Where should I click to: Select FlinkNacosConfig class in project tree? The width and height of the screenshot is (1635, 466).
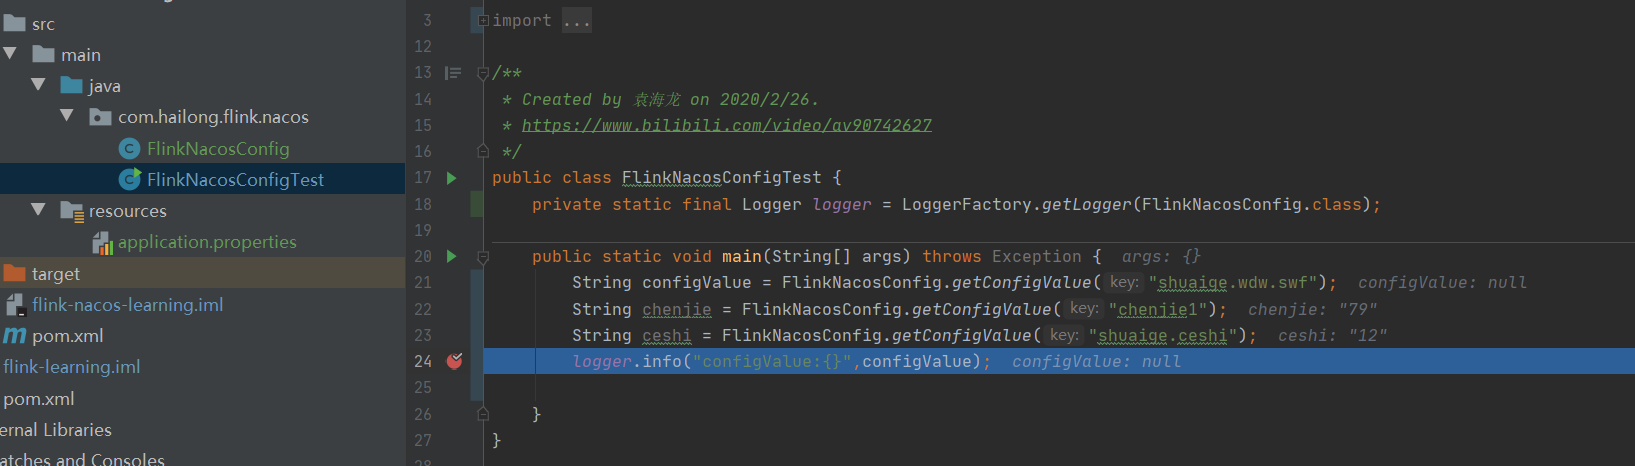point(217,149)
